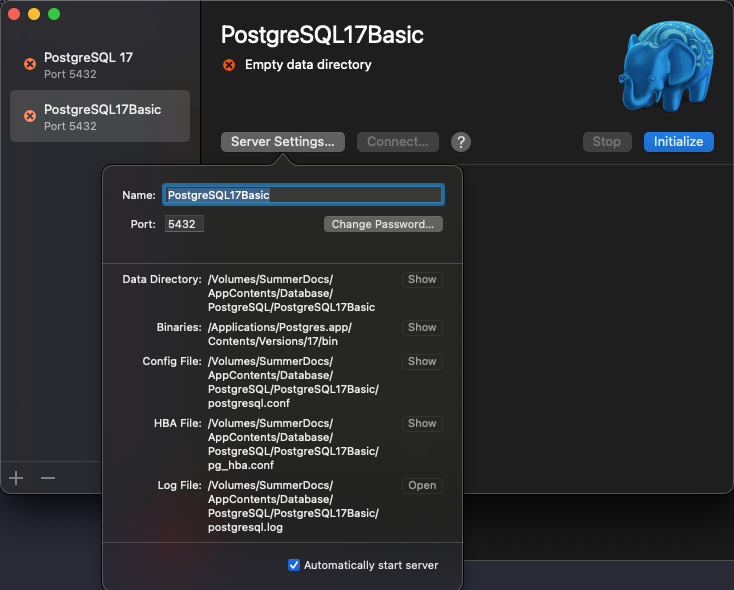The image size is (734, 590).
Task: Select PostgreSQL 17 server in sidebar
Action: click(100, 65)
